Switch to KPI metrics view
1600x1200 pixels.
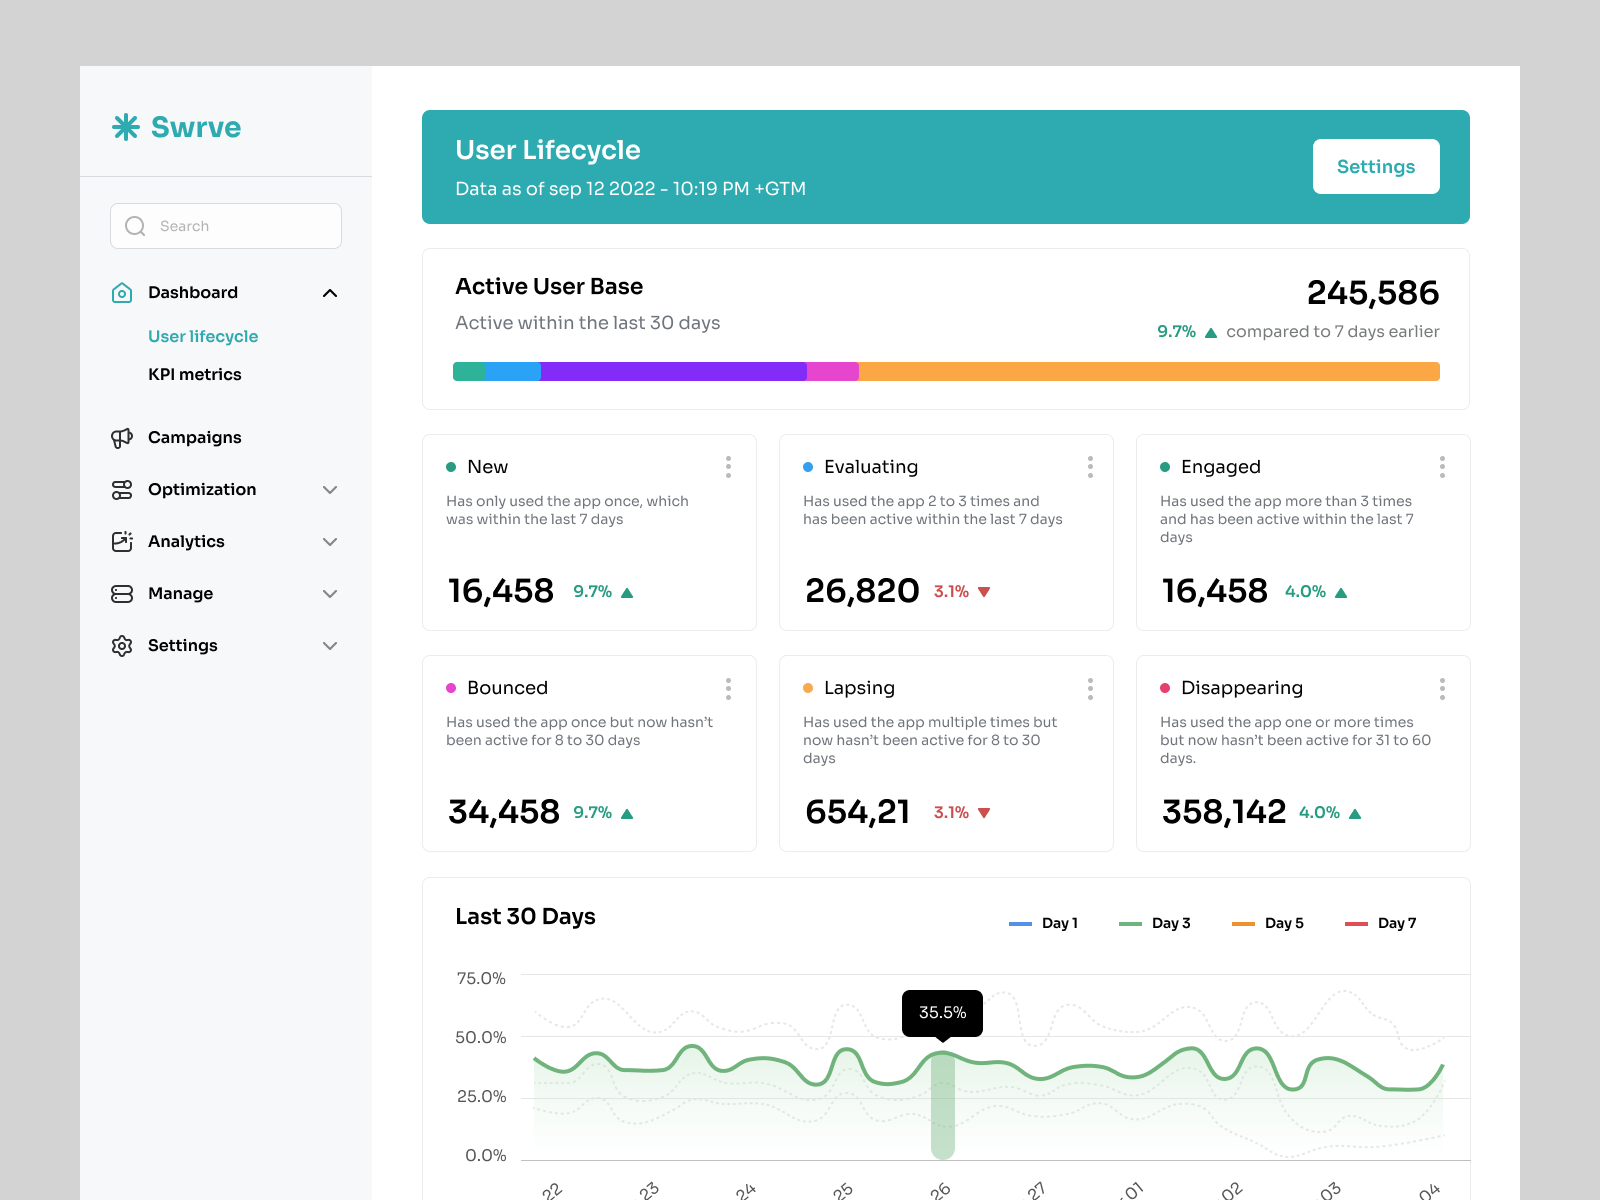click(x=194, y=374)
